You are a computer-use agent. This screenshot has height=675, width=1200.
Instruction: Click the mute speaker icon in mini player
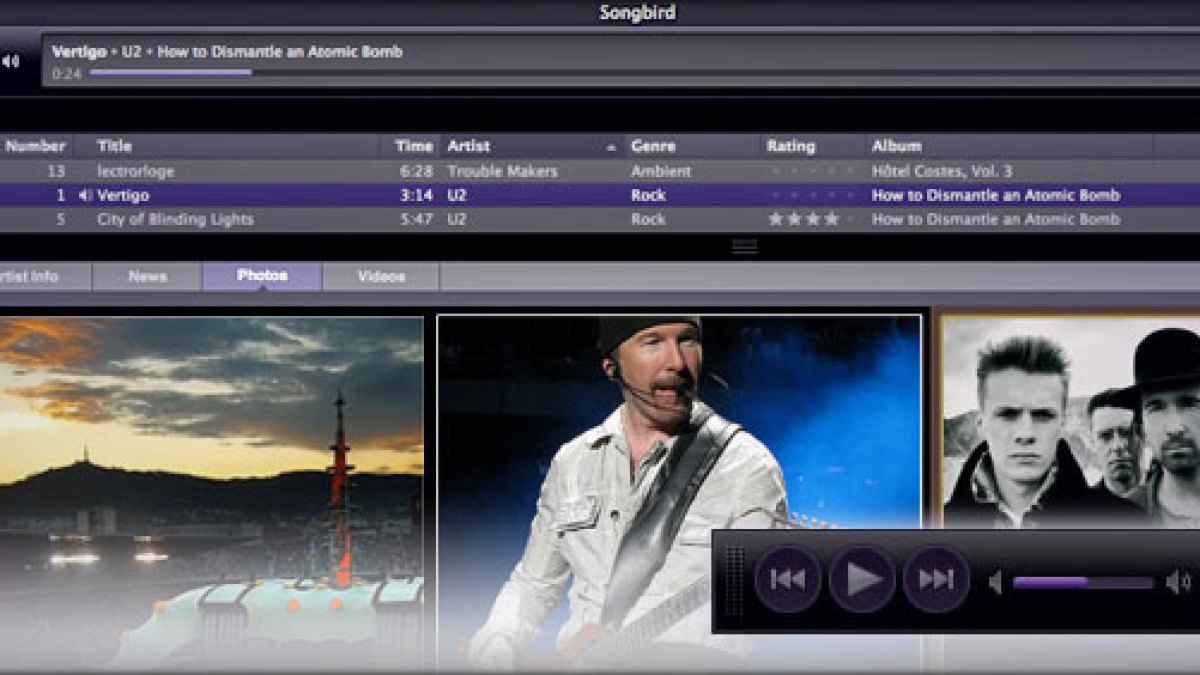coord(996,582)
